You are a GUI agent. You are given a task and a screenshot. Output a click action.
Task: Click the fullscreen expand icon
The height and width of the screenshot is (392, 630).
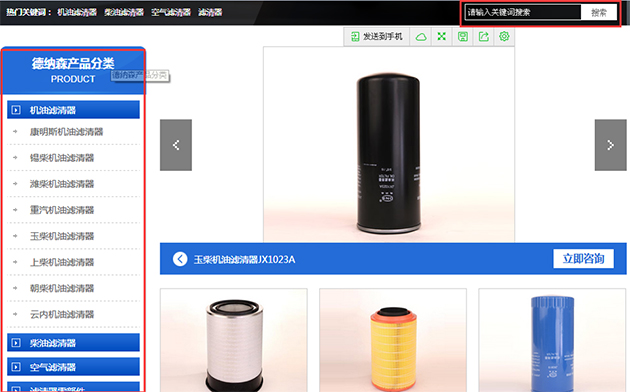click(x=442, y=37)
